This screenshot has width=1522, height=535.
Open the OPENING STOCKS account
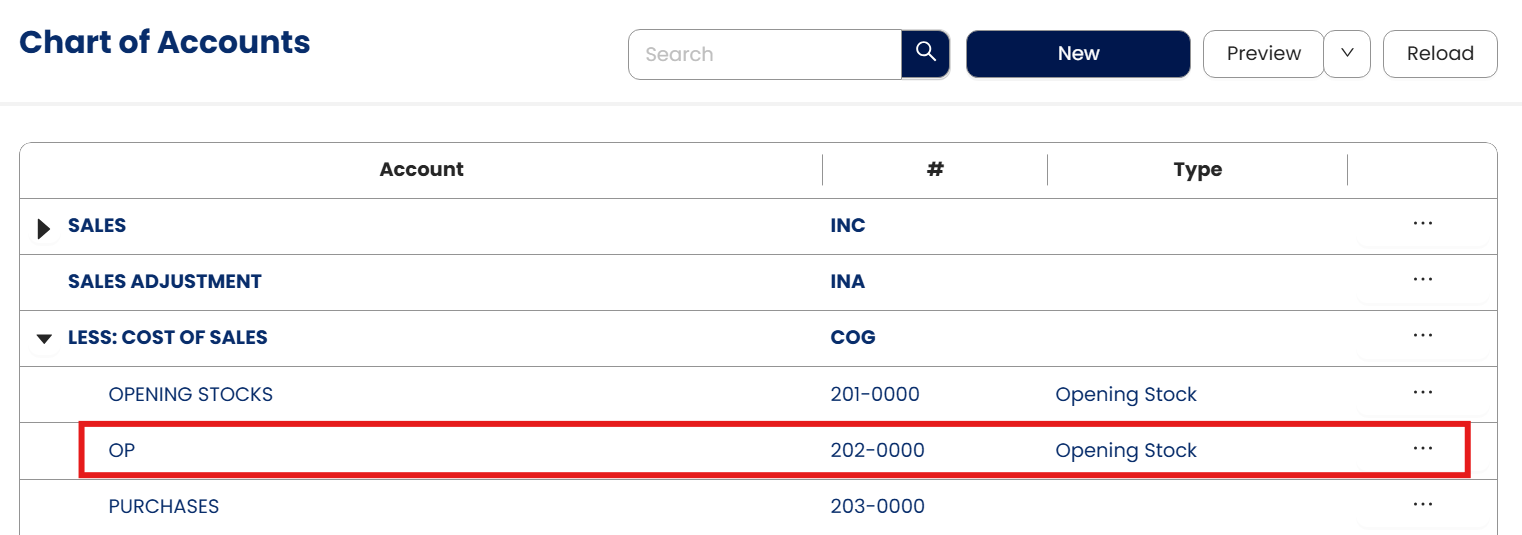pos(190,394)
